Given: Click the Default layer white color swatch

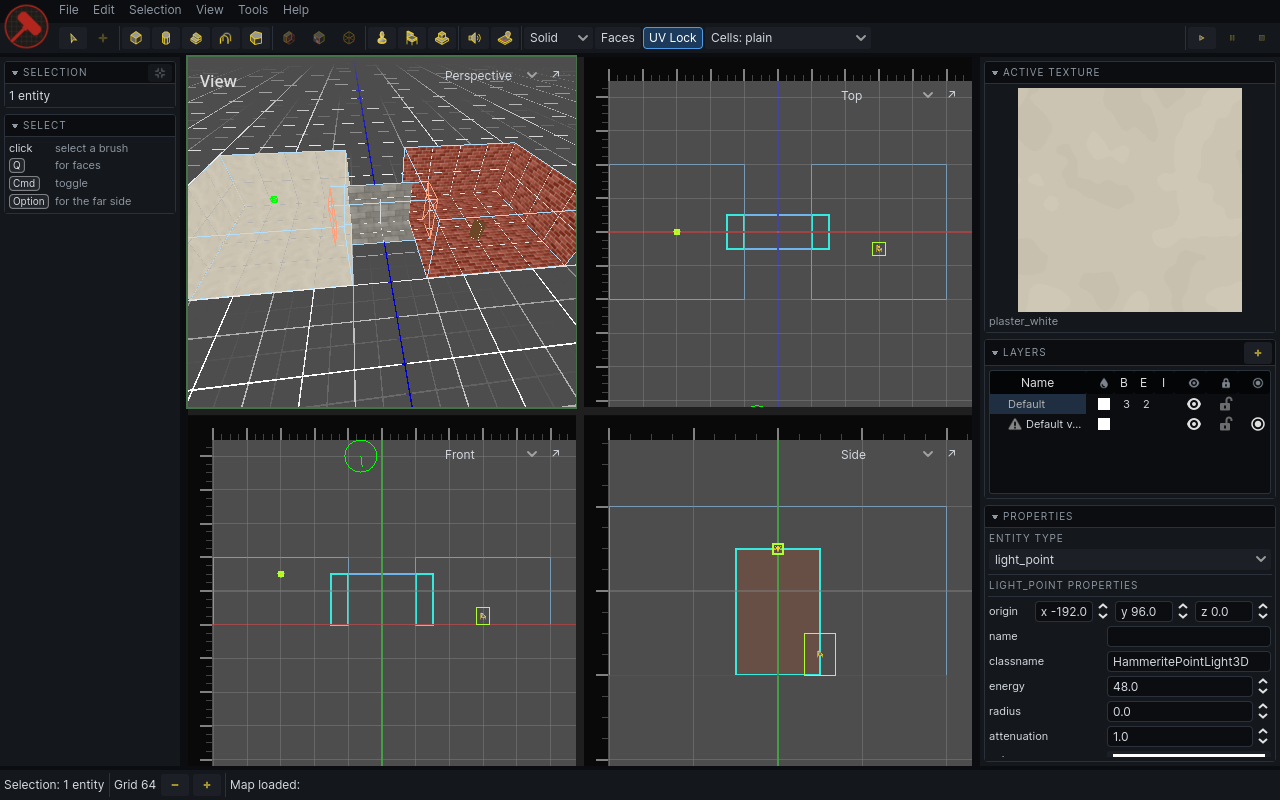Looking at the screenshot, I should pyautogui.click(x=1104, y=404).
